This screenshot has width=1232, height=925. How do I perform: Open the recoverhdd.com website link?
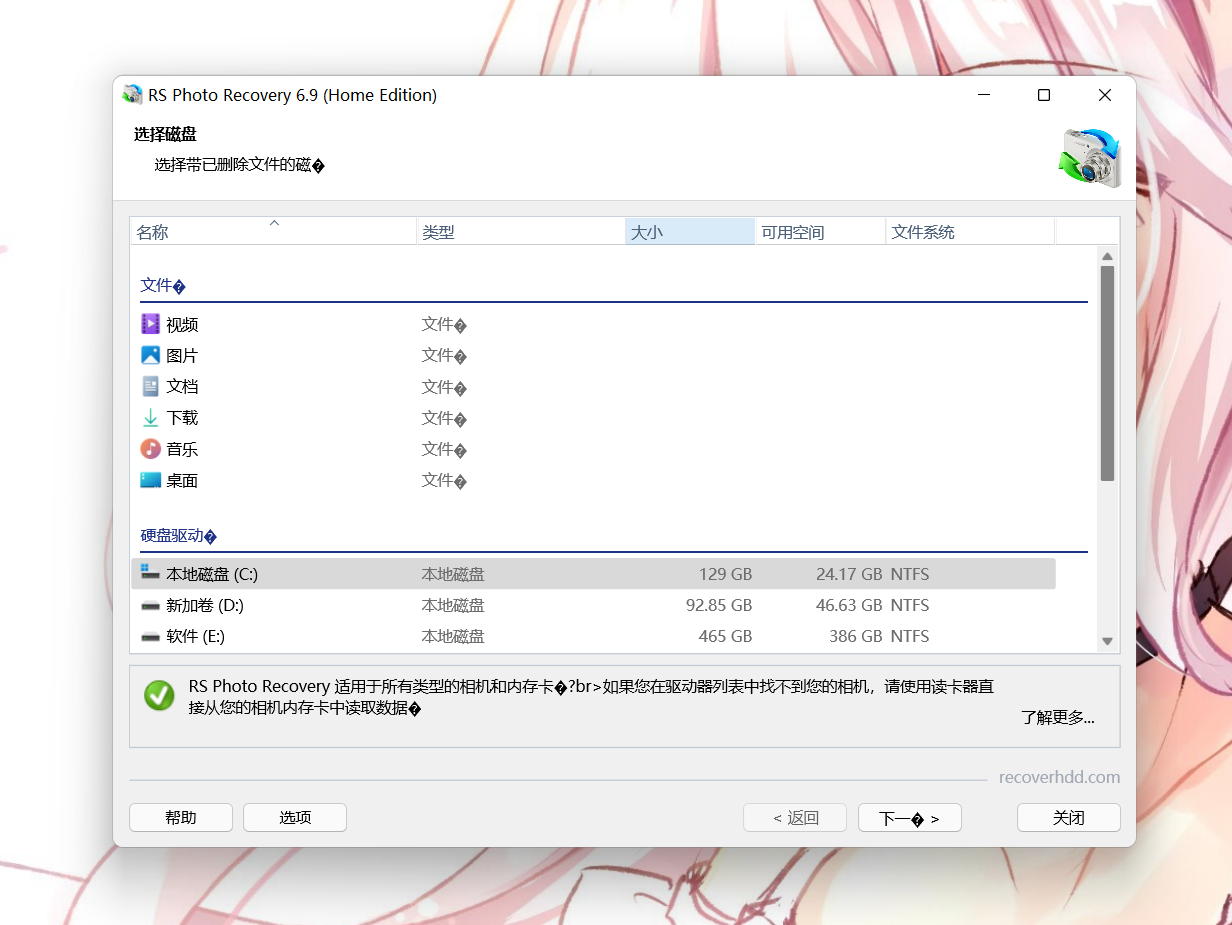[1059, 777]
